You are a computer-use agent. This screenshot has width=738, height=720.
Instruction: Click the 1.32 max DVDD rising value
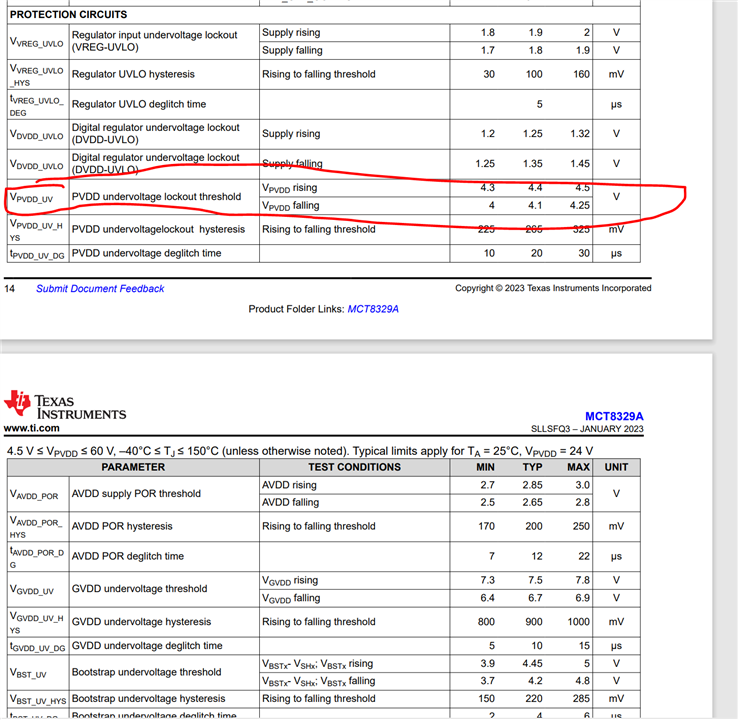(580, 134)
